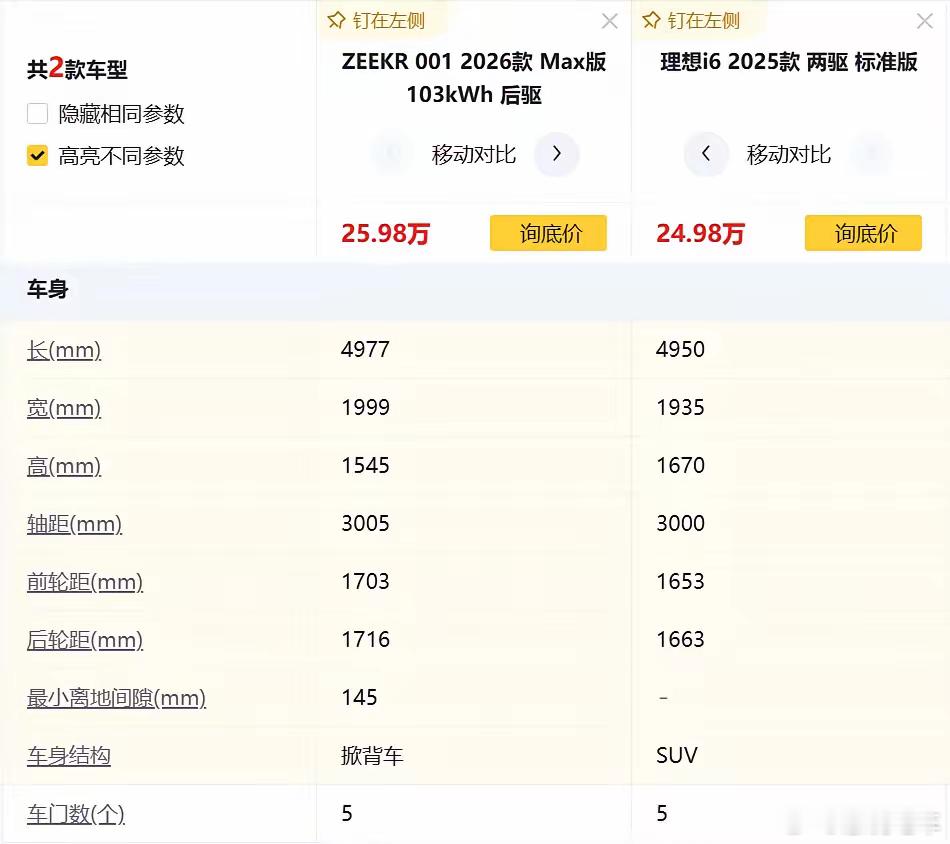Select ZEEKR length value 4977

click(365, 350)
